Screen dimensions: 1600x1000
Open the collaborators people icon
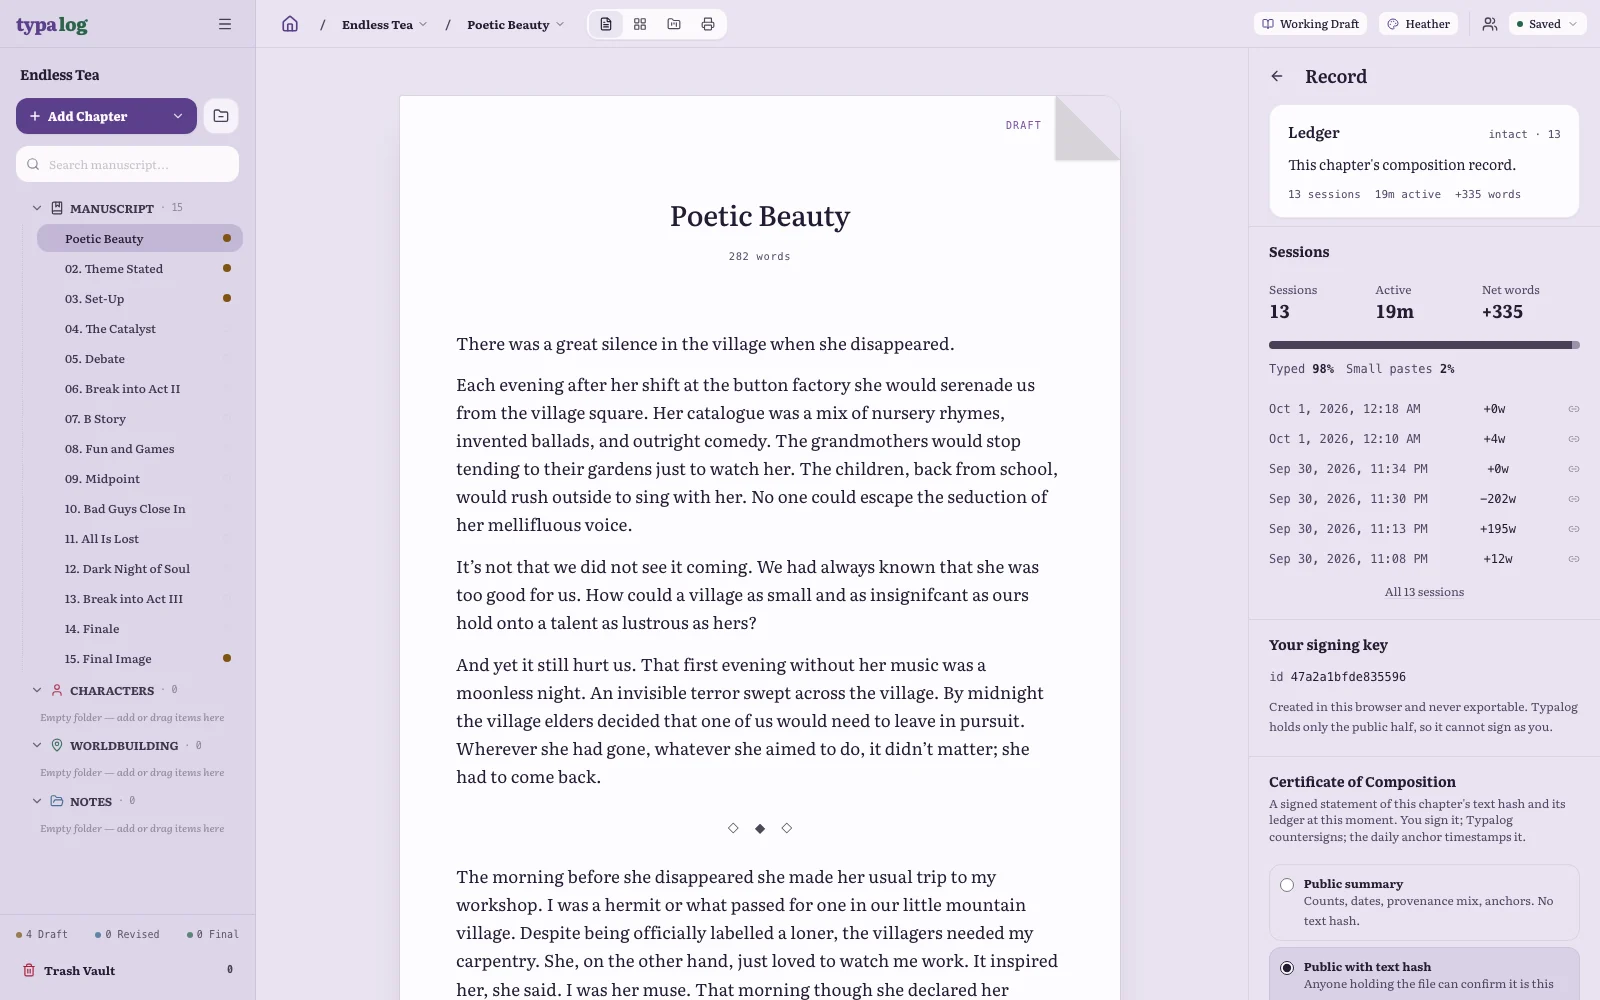click(1490, 24)
